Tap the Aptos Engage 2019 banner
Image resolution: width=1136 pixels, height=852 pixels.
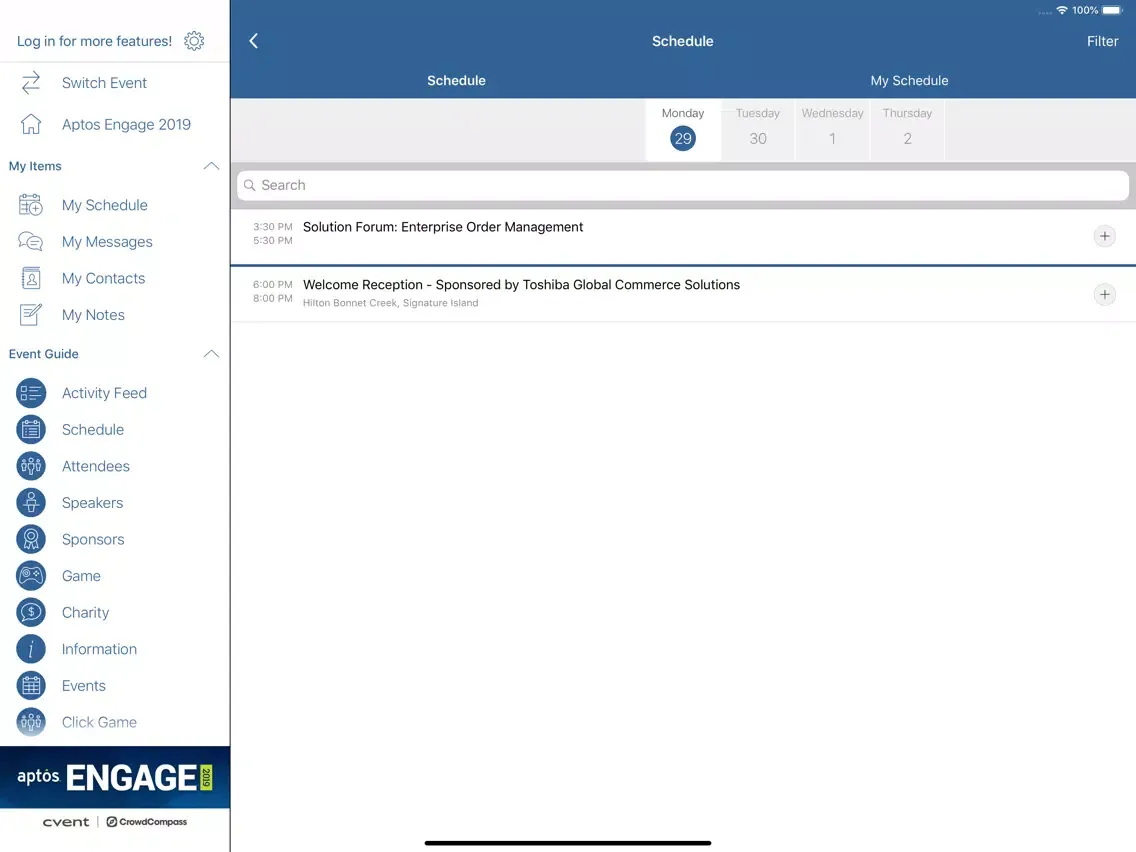point(115,777)
